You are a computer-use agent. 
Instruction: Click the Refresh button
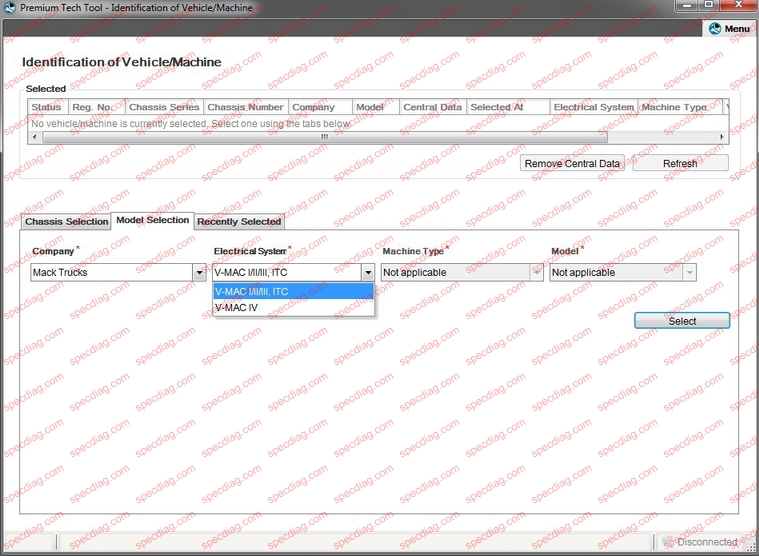680,163
